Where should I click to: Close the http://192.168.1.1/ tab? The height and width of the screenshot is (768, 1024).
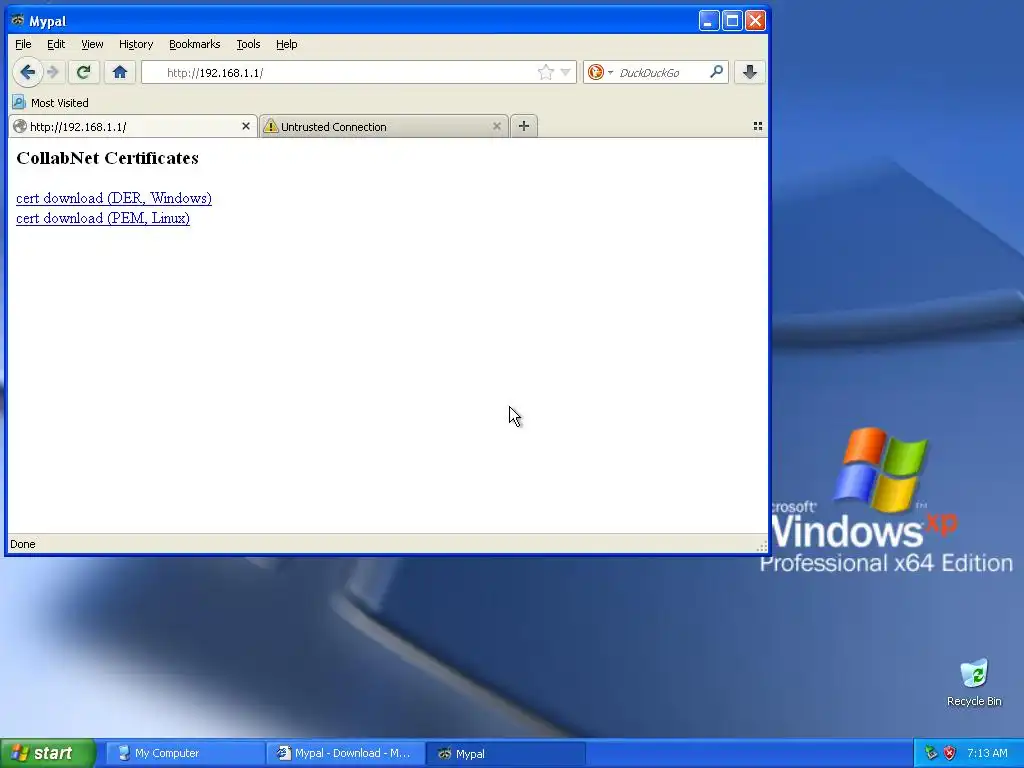click(x=246, y=126)
